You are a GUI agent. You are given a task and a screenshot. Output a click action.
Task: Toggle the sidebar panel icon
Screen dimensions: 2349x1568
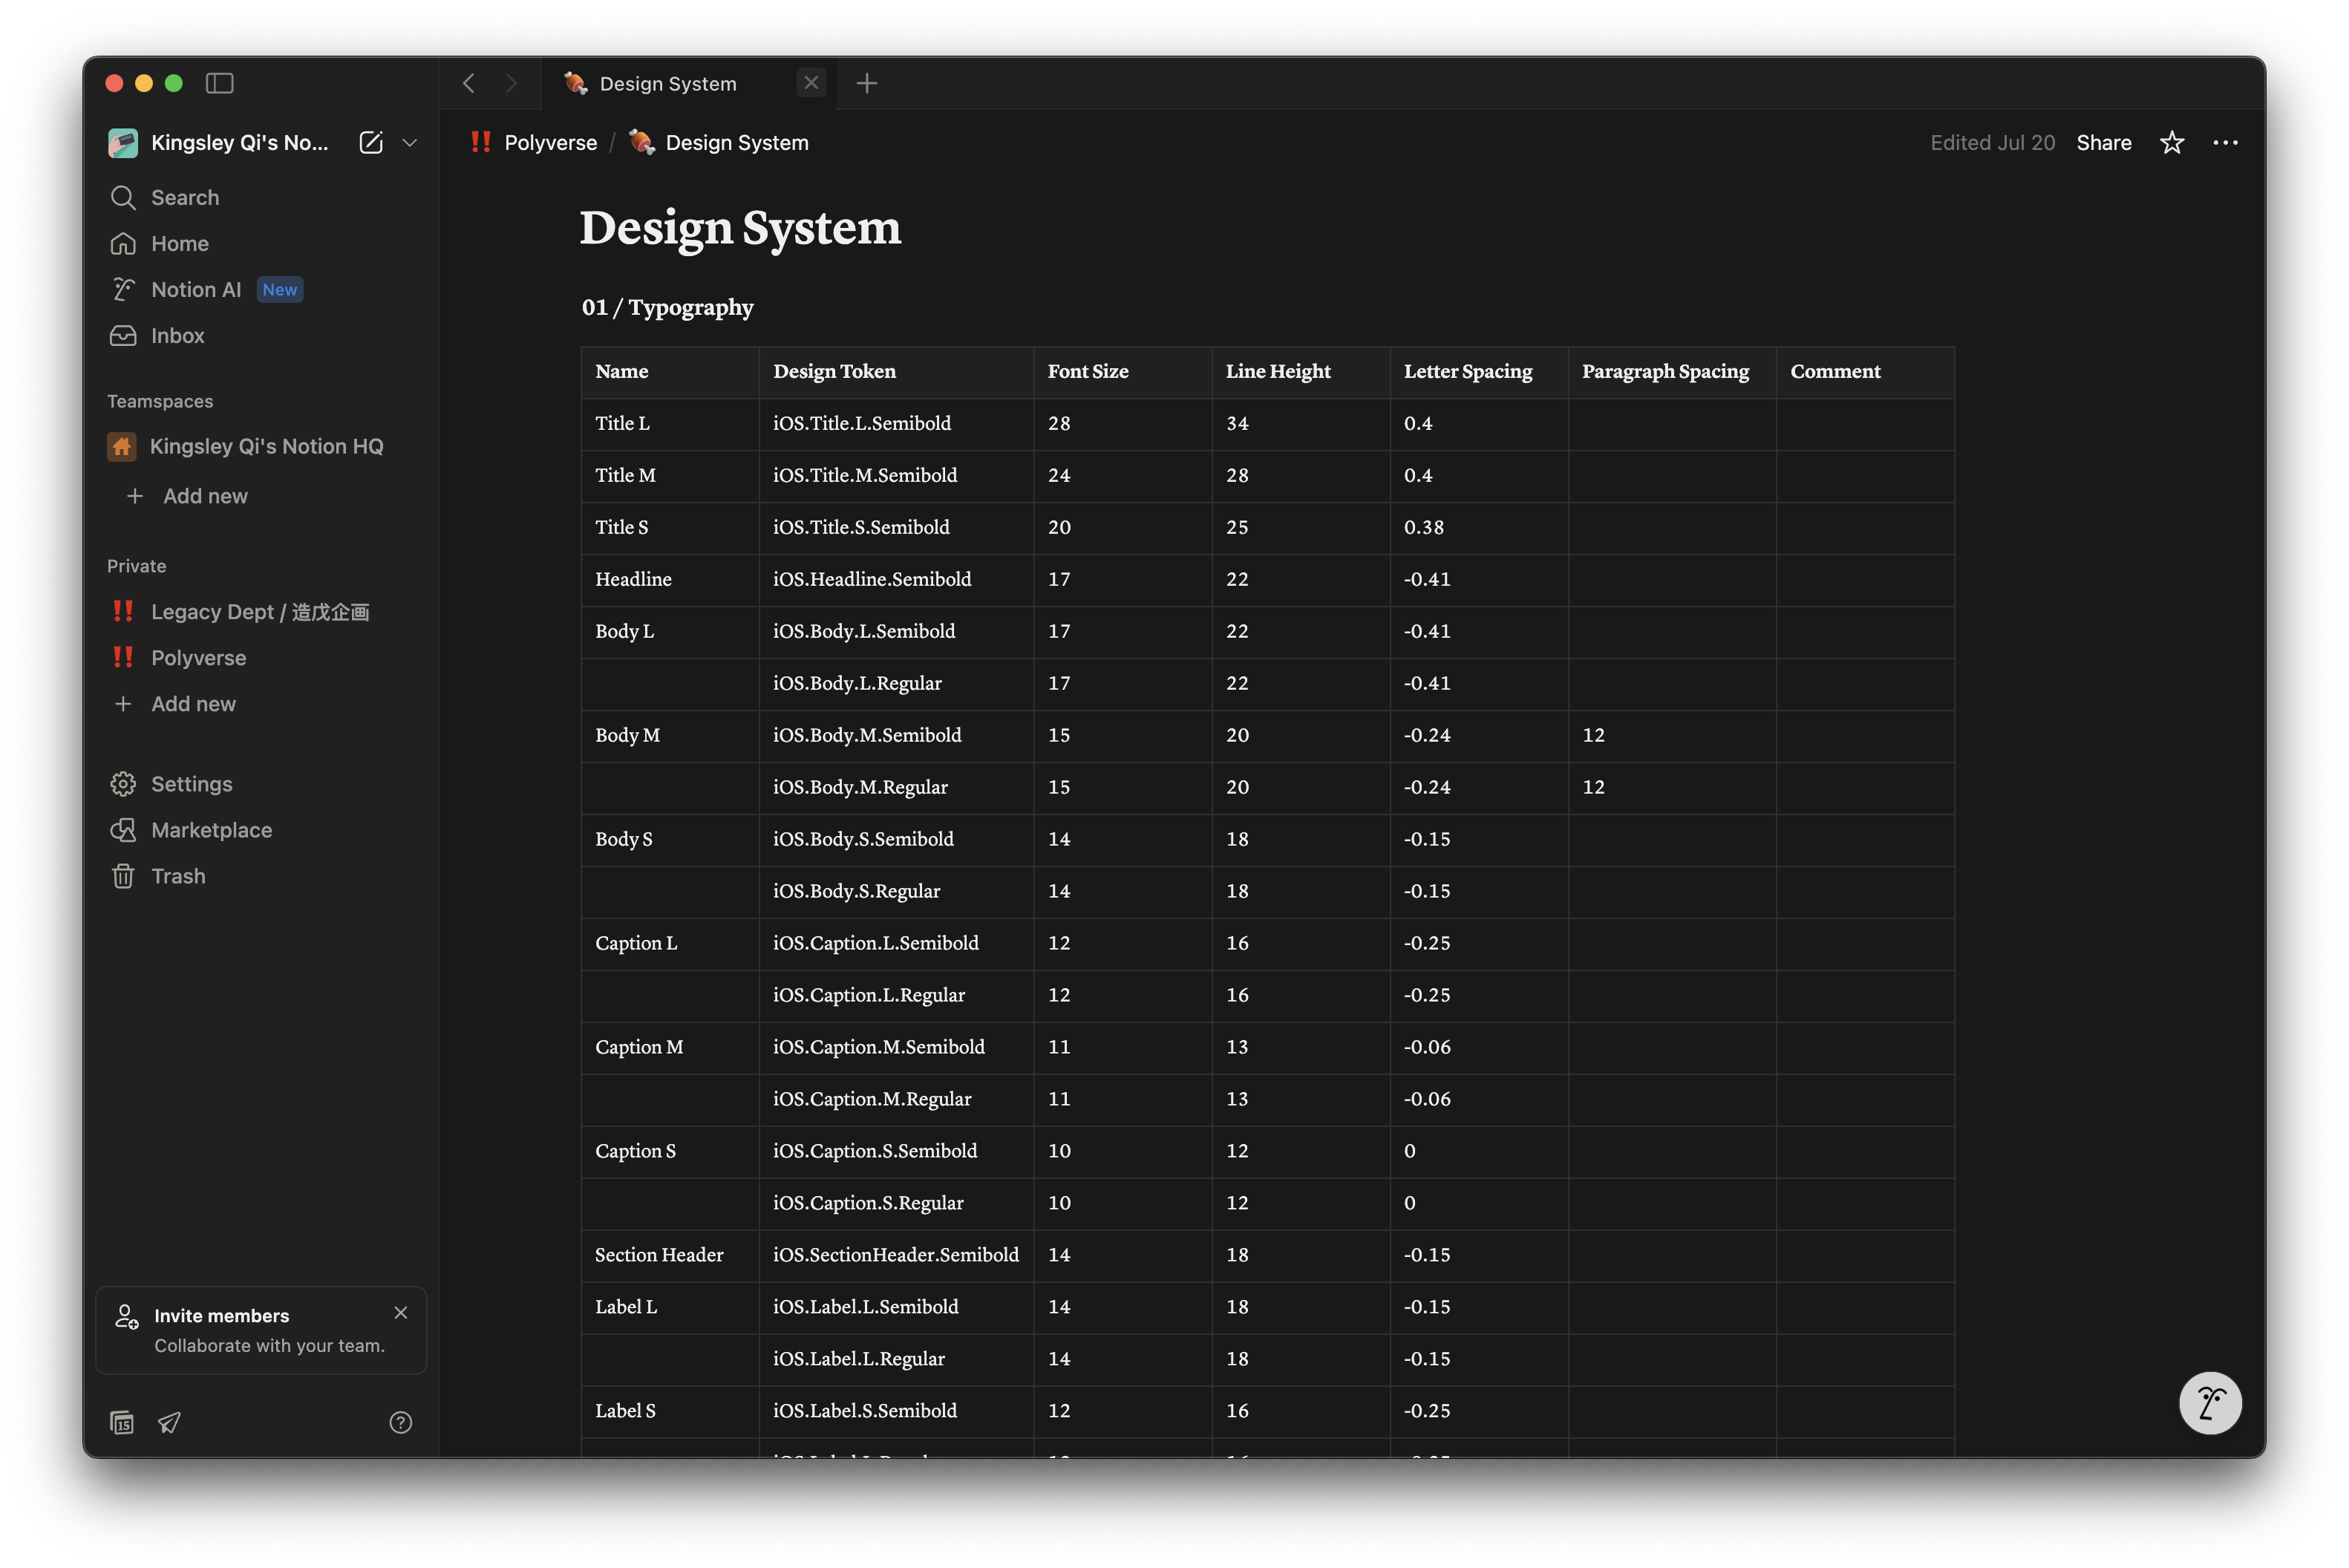[x=219, y=83]
